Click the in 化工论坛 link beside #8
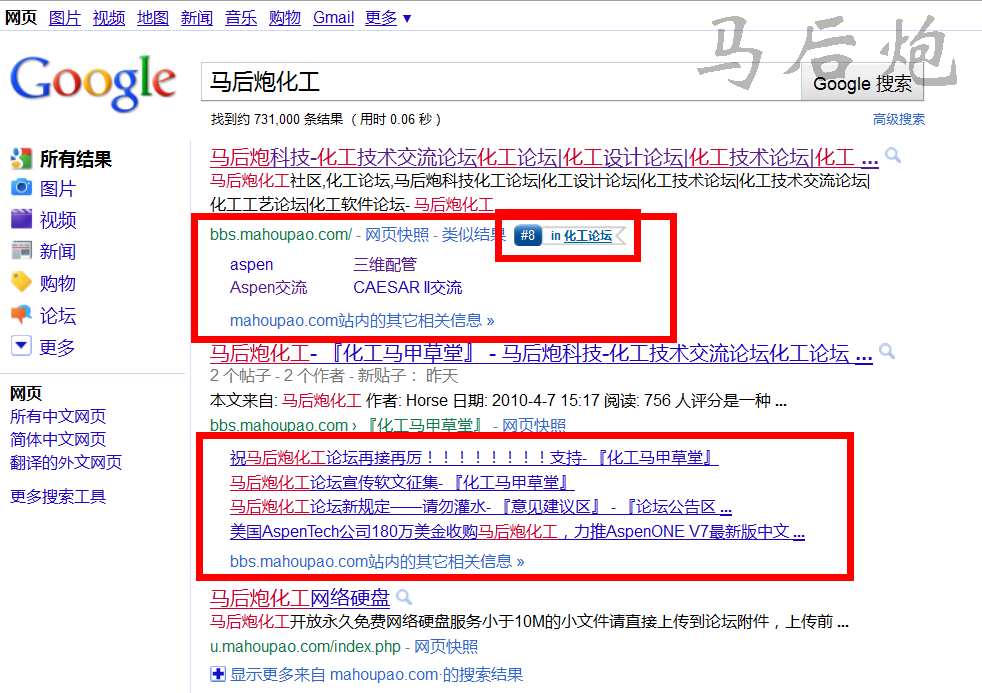The height and width of the screenshot is (693, 982). pyautogui.click(x=581, y=236)
